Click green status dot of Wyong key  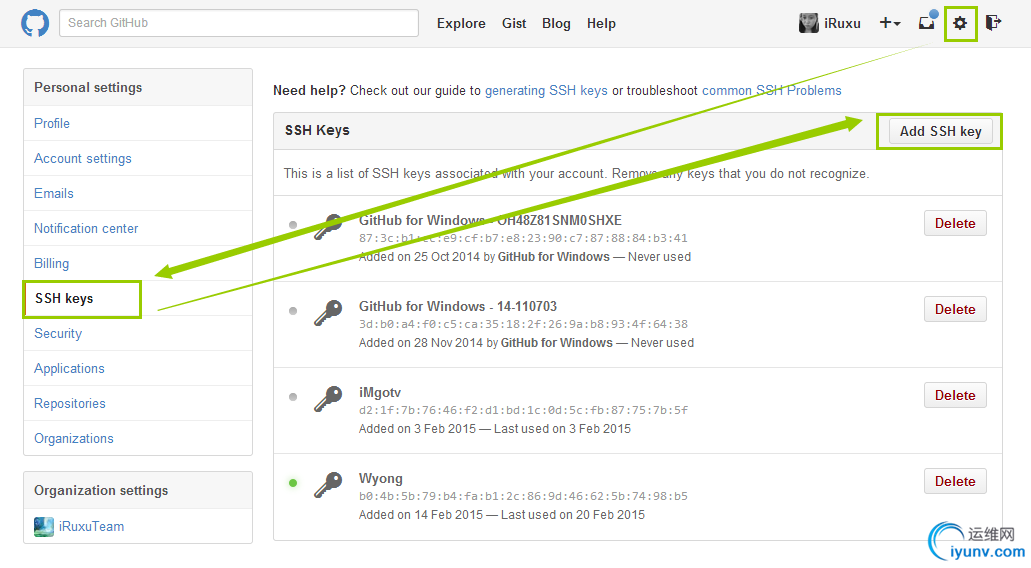pos(293,483)
